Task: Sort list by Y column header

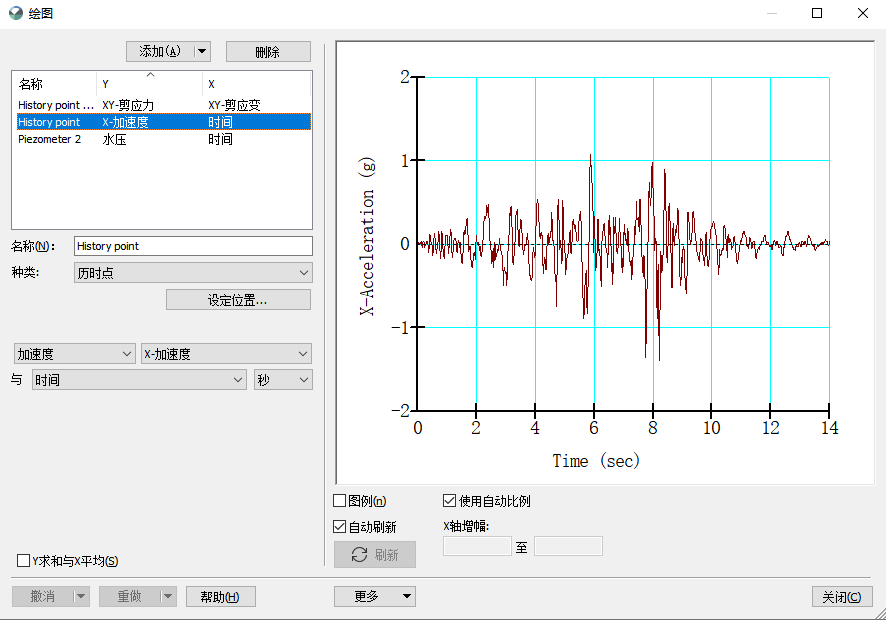Action: pos(149,84)
